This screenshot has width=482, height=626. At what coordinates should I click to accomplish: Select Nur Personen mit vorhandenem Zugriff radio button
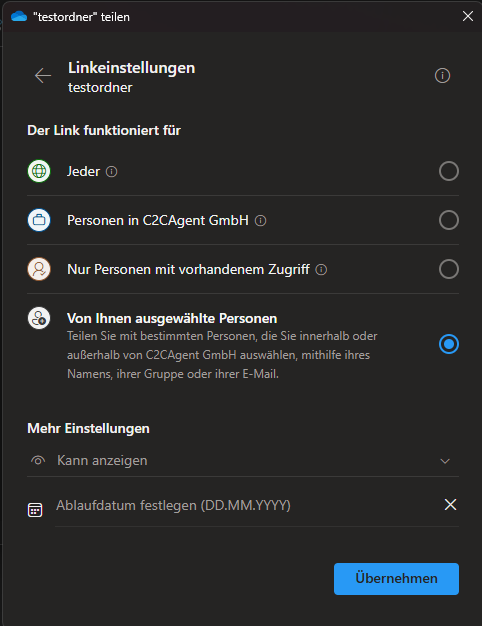click(448, 269)
